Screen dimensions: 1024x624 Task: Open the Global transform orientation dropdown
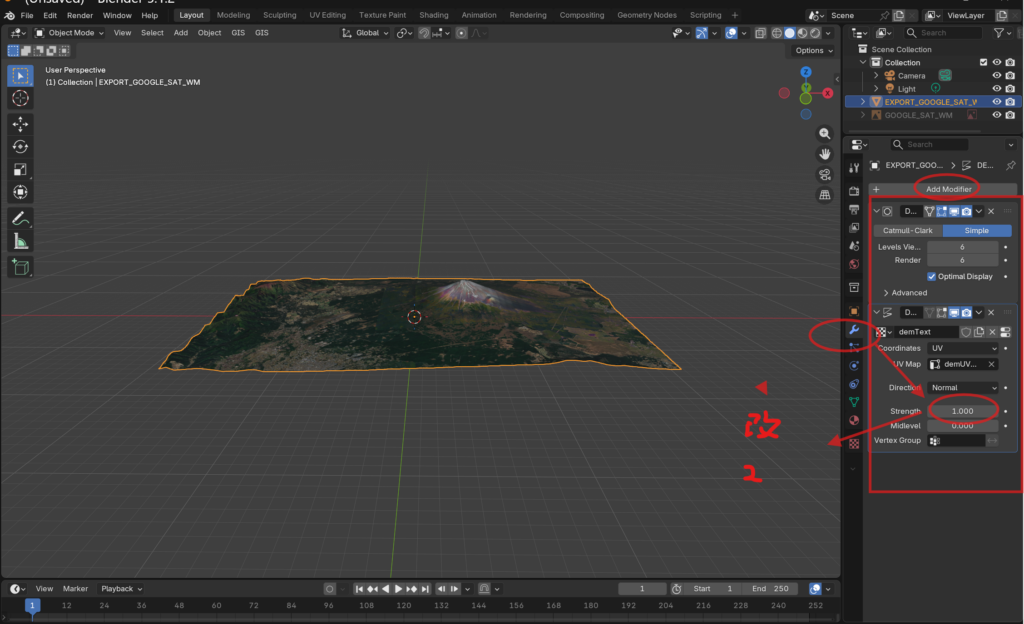365,33
